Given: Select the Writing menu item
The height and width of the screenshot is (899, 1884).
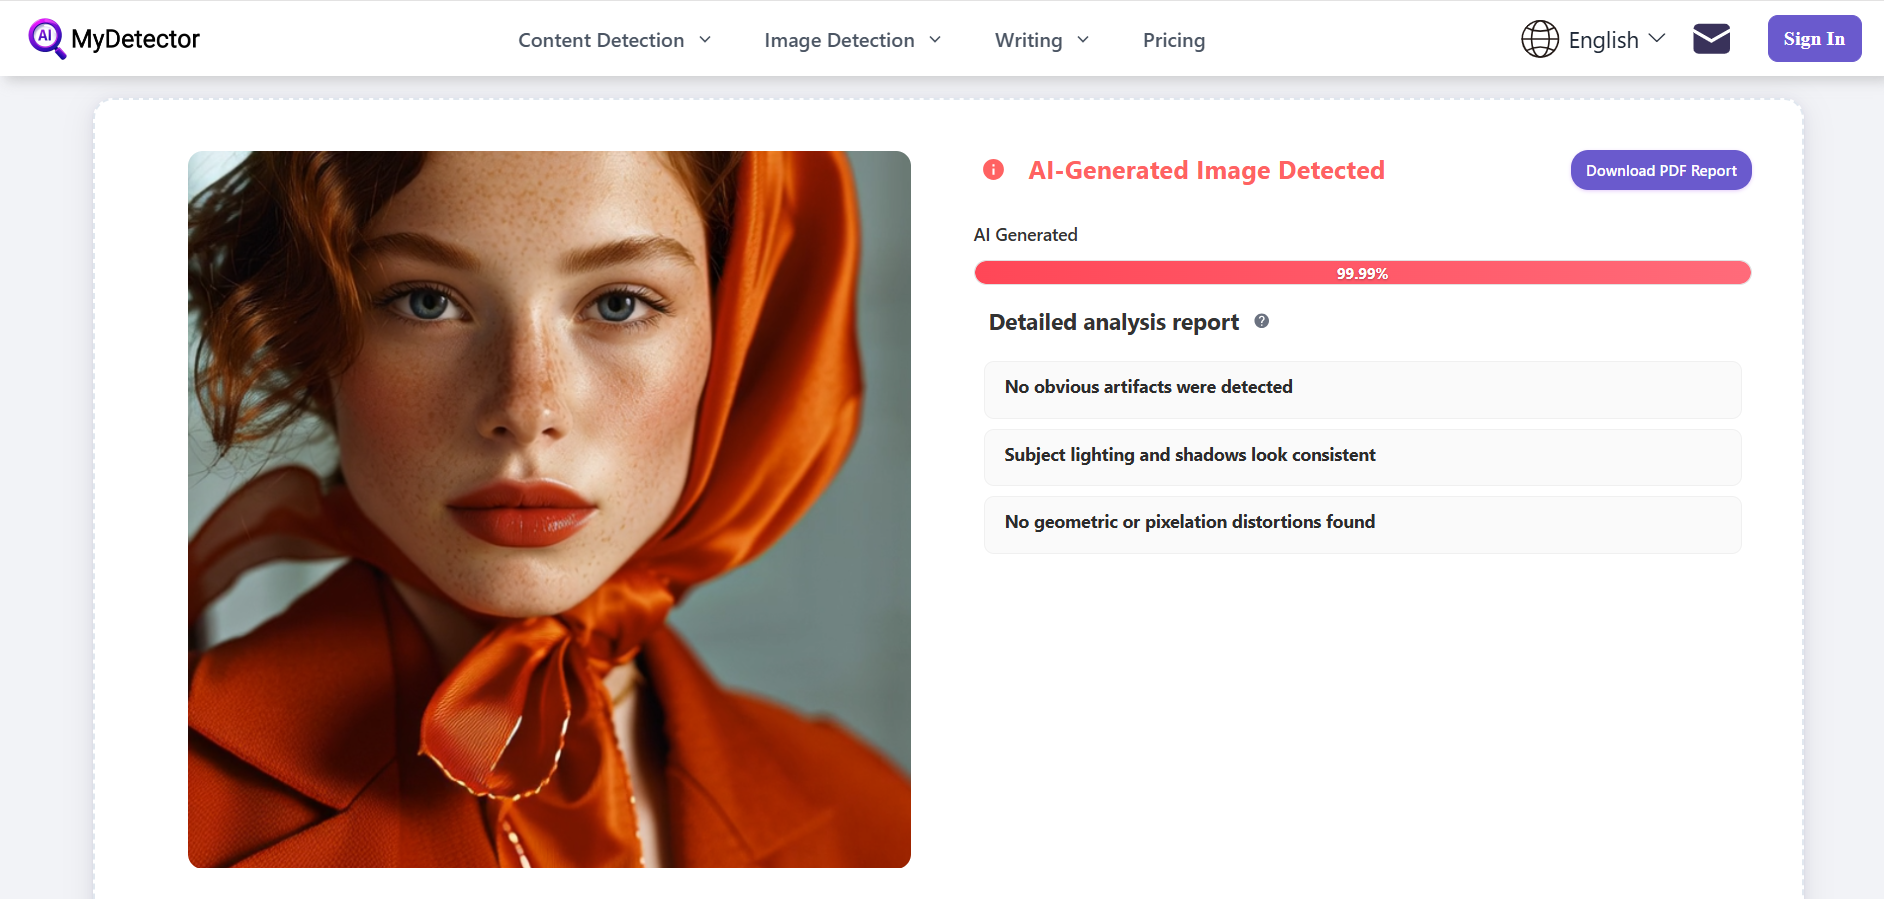Looking at the screenshot, I should (1028, 40).
